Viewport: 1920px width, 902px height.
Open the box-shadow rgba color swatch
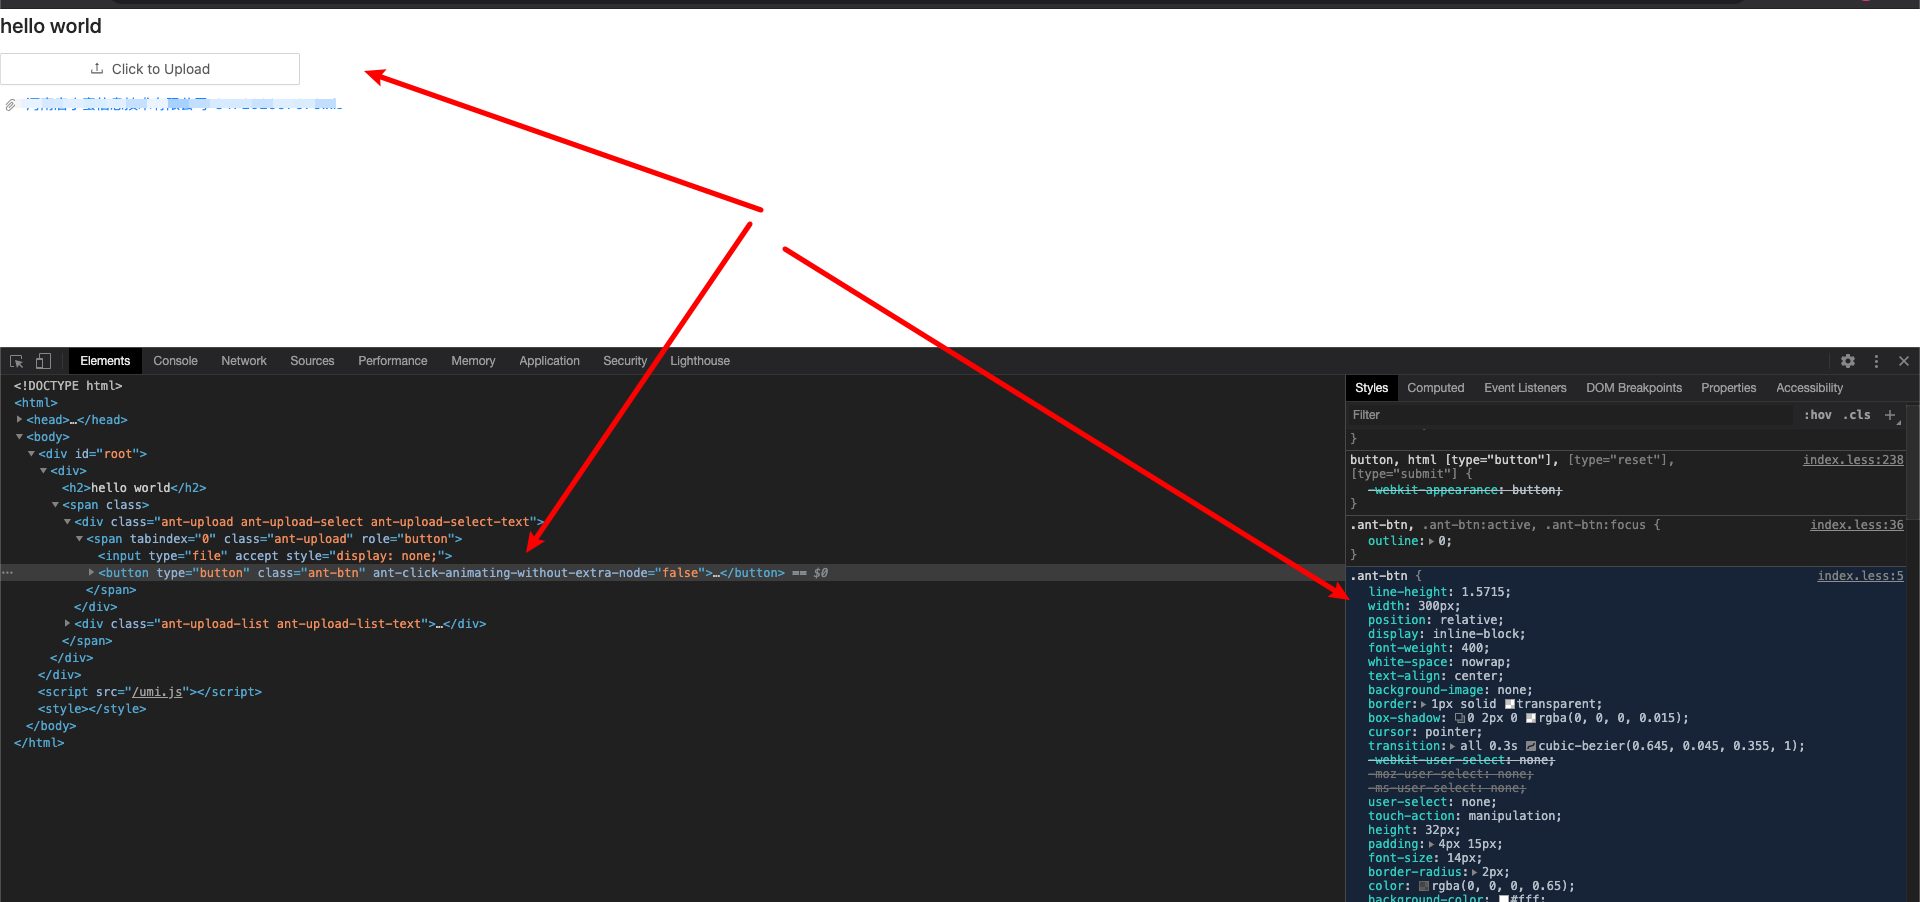[x=1531, y=718]
